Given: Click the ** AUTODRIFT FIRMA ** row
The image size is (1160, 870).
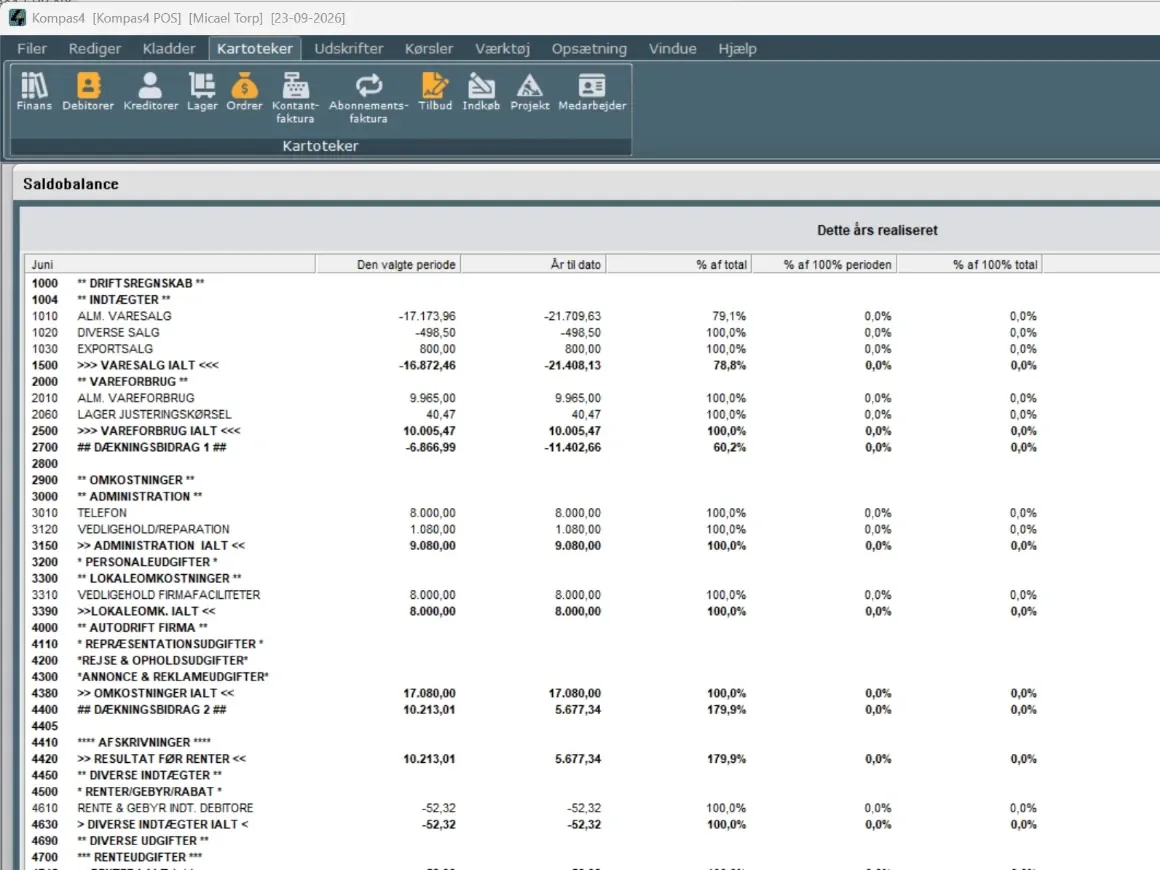Looking at the screenshot, I should click(533, 627).
